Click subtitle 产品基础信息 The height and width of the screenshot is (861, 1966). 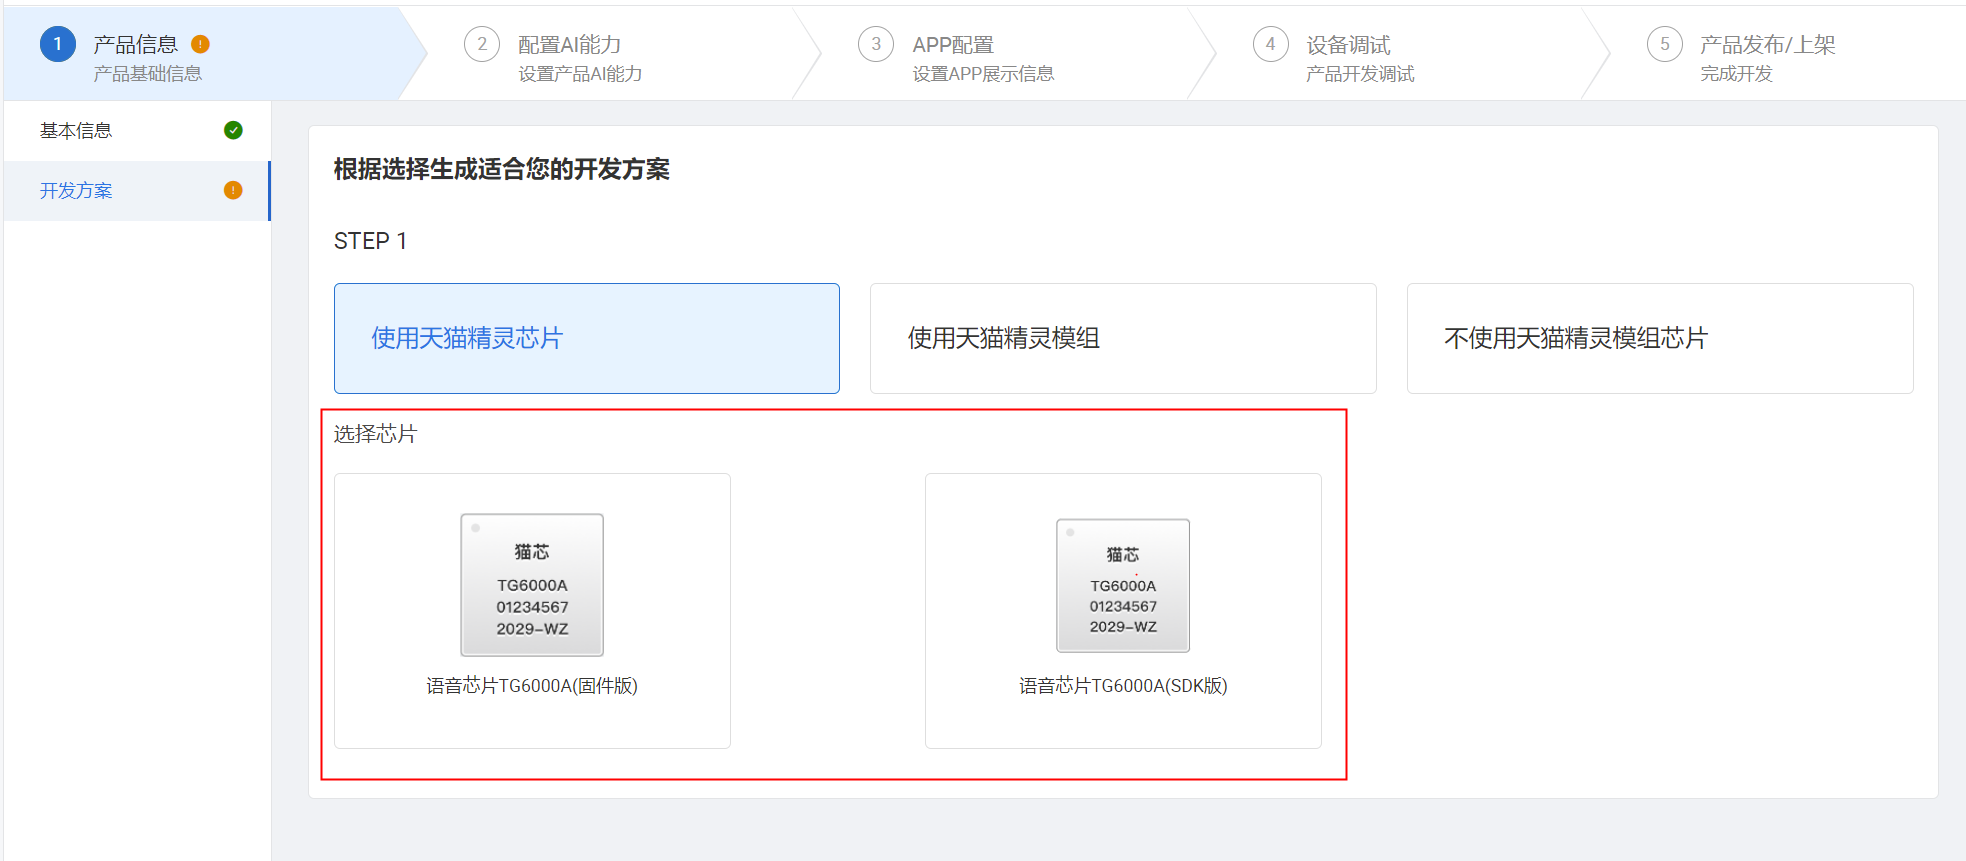pyautogui.click(x=148, y=74)
